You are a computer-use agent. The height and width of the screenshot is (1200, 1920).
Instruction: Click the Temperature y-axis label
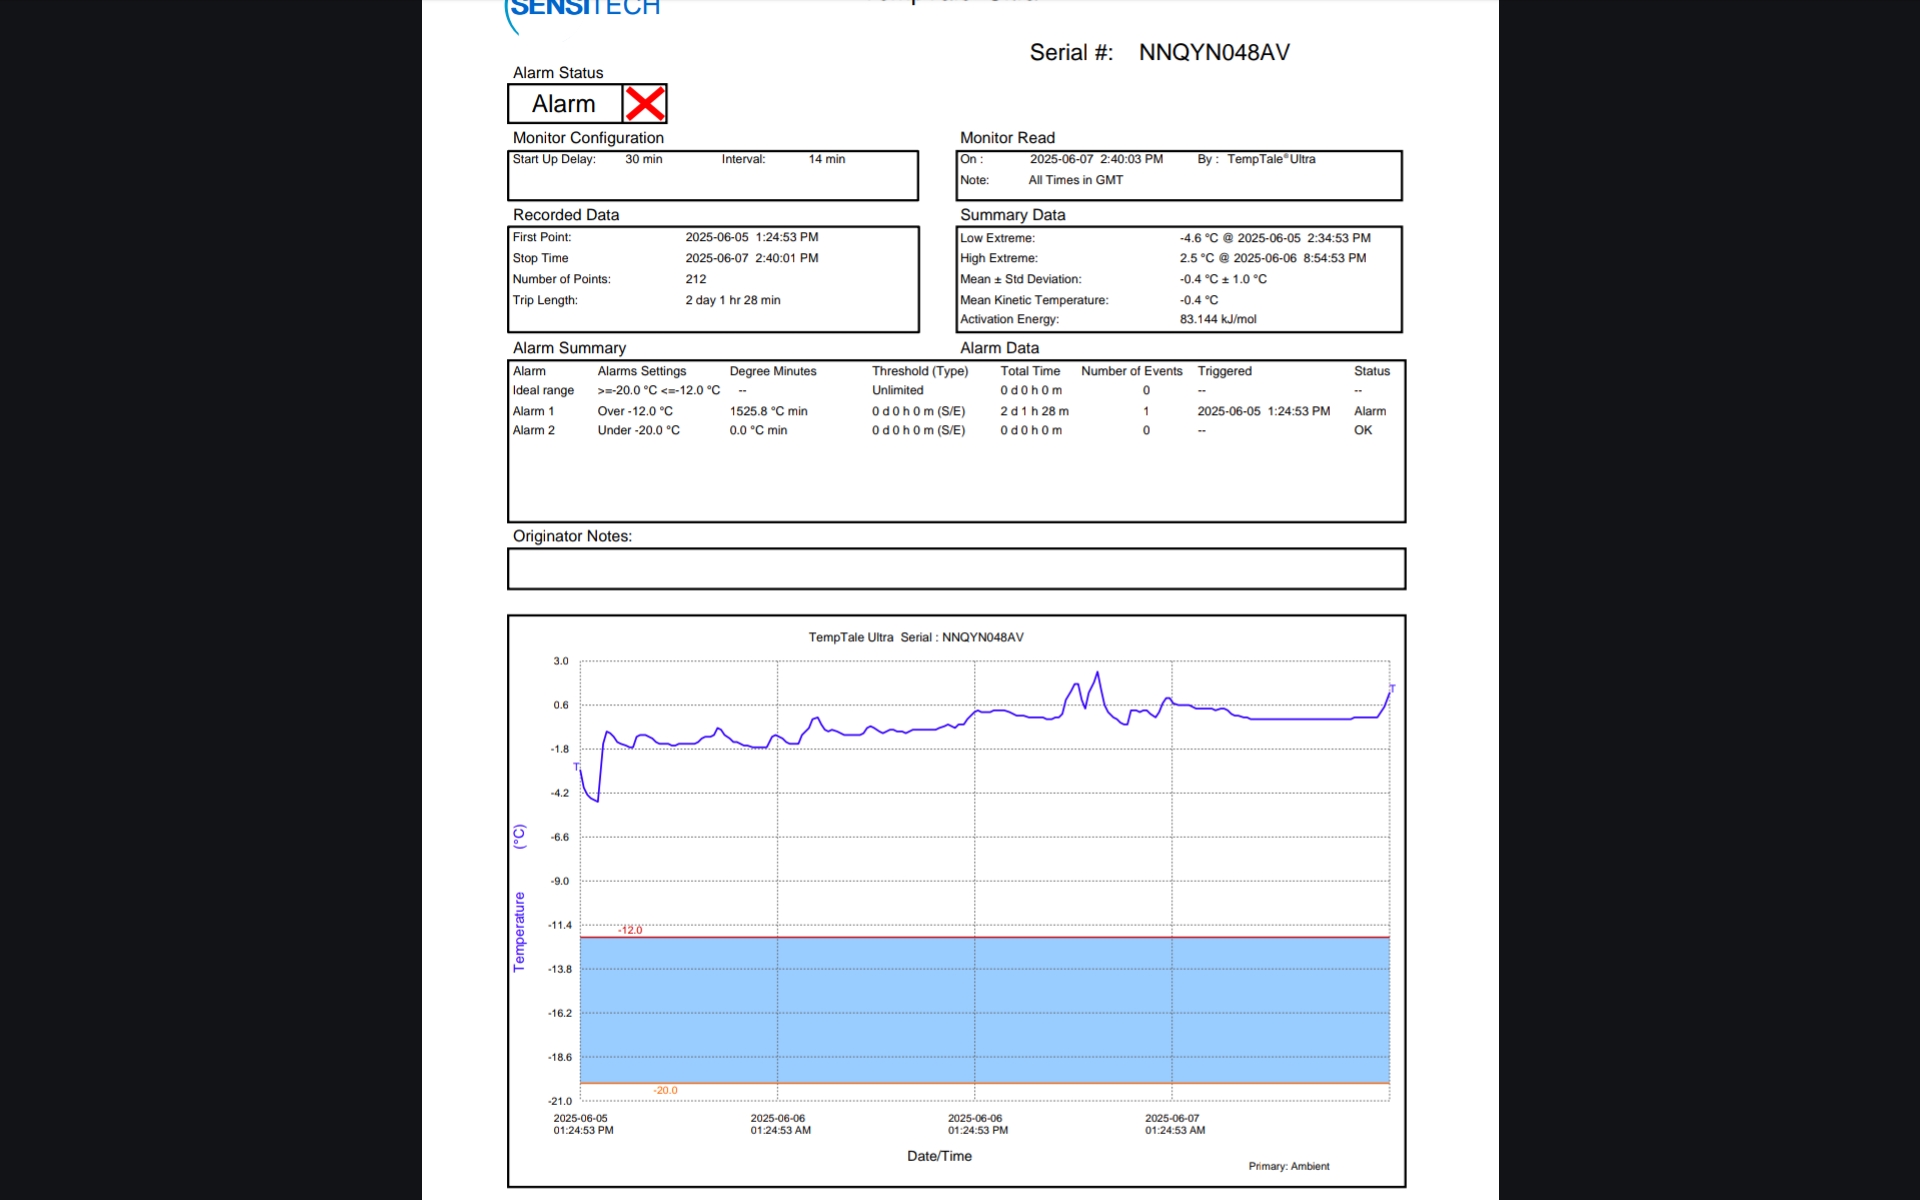(519, 931)
